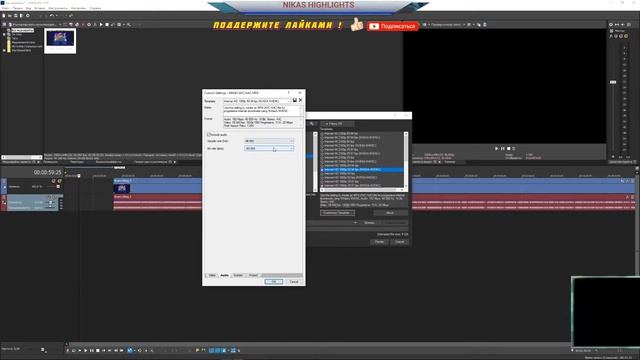The image size is (640, 360).
Task: Toggle solo on the video track header
Action: pyautogui.click(x=60, y=181)
